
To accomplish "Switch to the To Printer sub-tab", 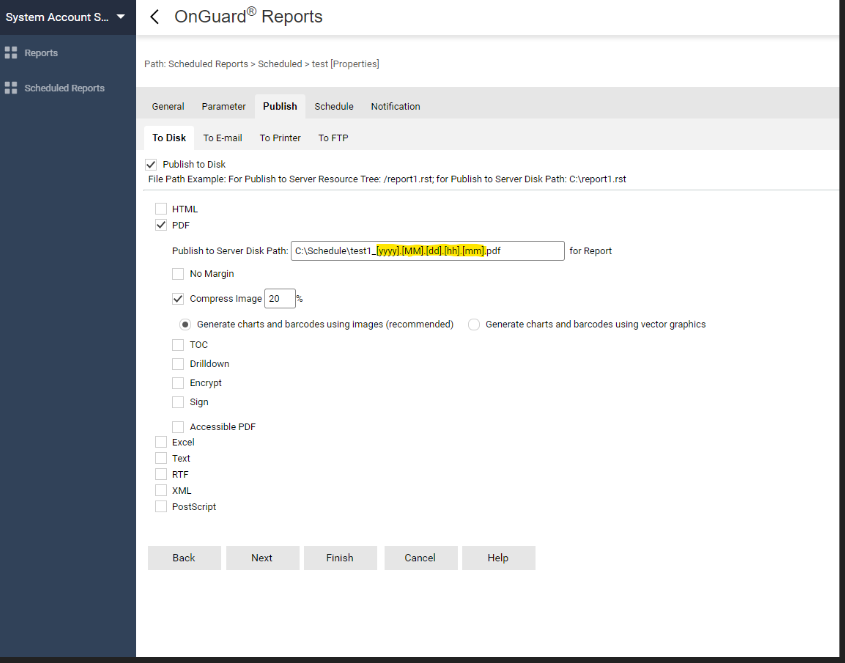I will click(x=280, y=138).
